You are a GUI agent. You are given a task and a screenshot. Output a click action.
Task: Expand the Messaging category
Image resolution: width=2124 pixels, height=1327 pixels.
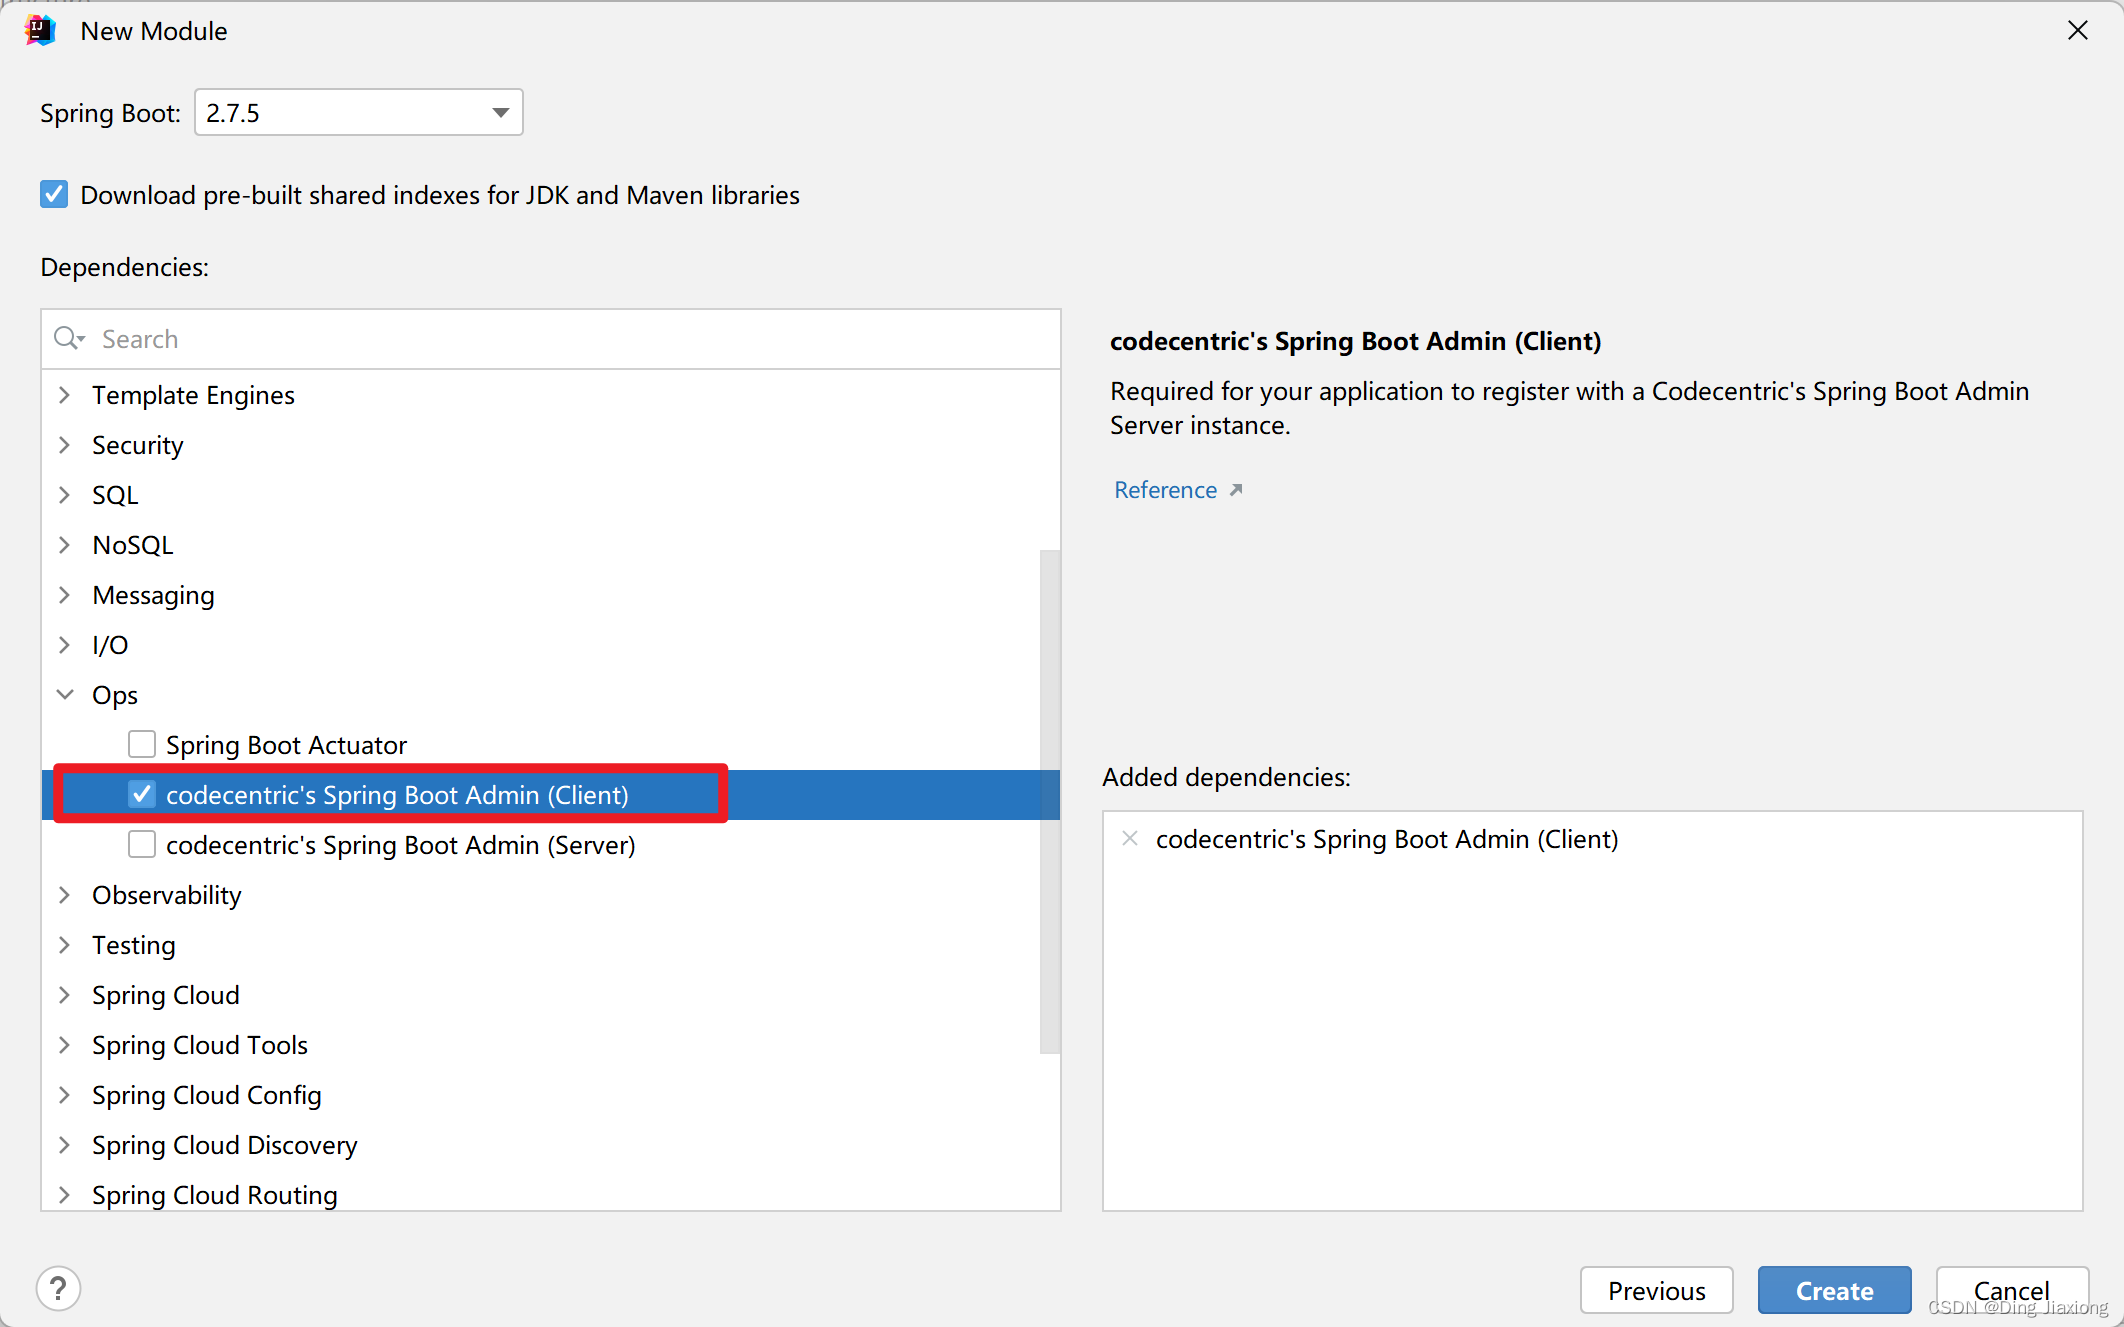pos(65,595)
